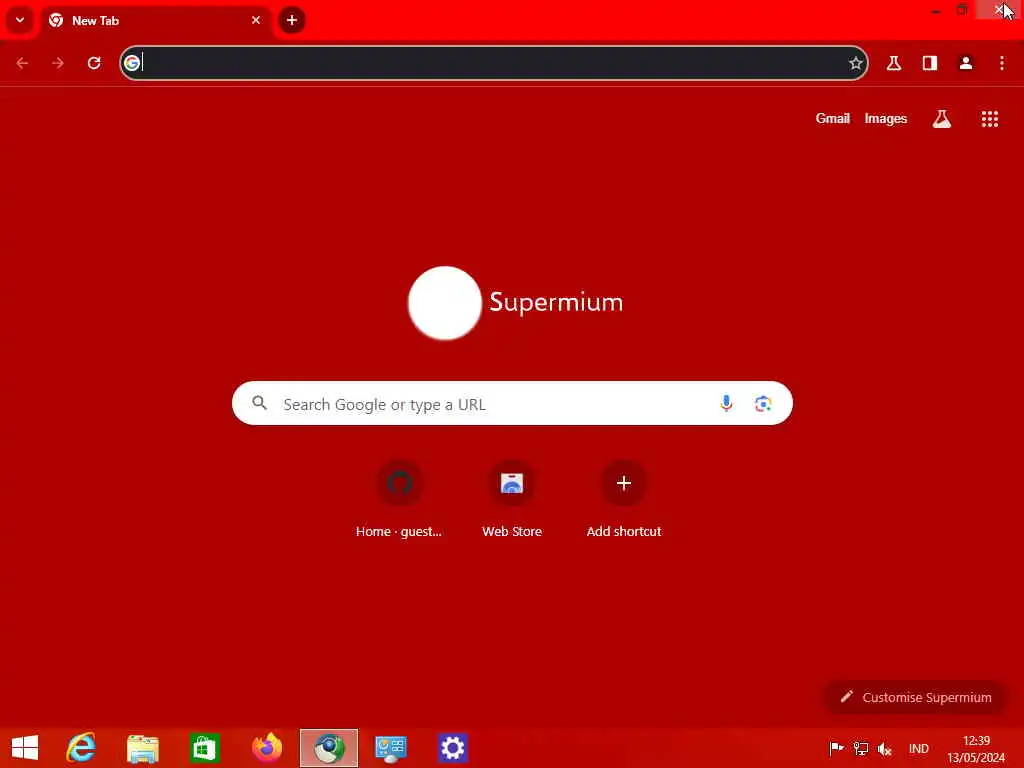Reload the page
The width and height of the screenshot is (1024, 768).
(x=94, y=63)
